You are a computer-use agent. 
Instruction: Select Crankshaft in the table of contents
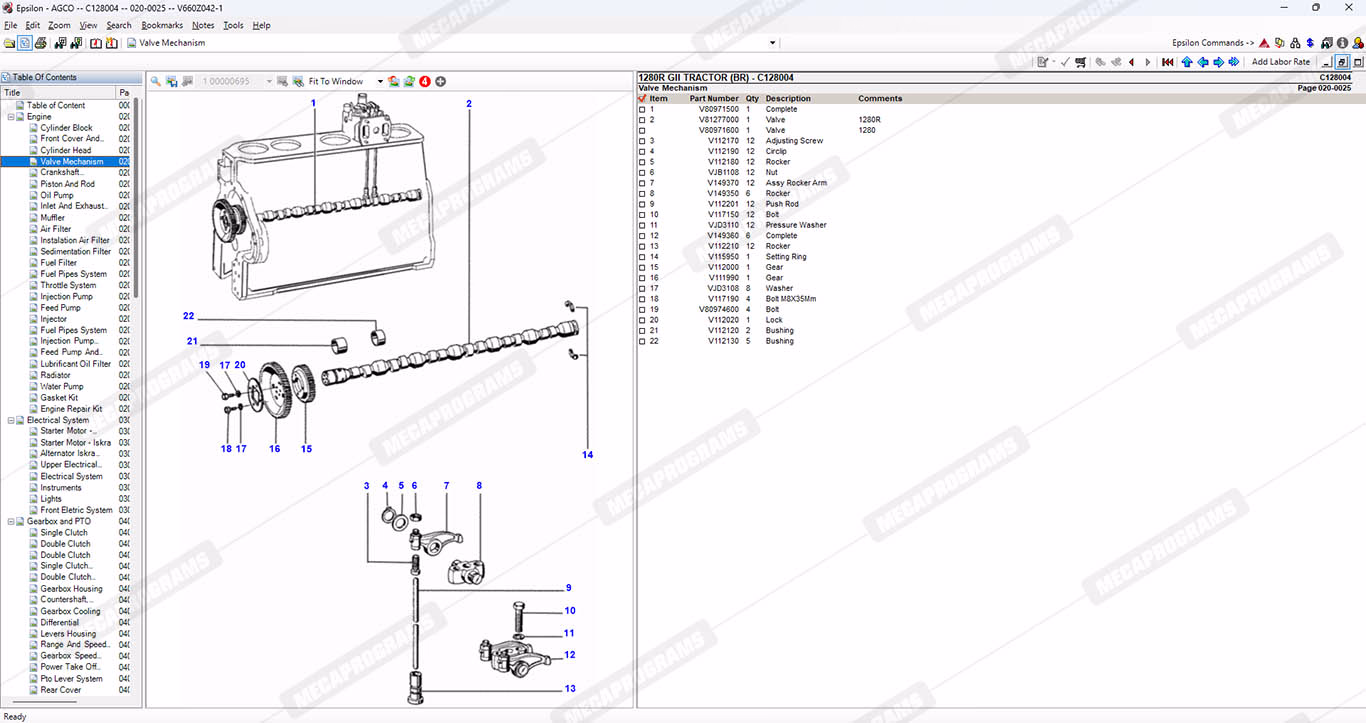coord(61,172)
